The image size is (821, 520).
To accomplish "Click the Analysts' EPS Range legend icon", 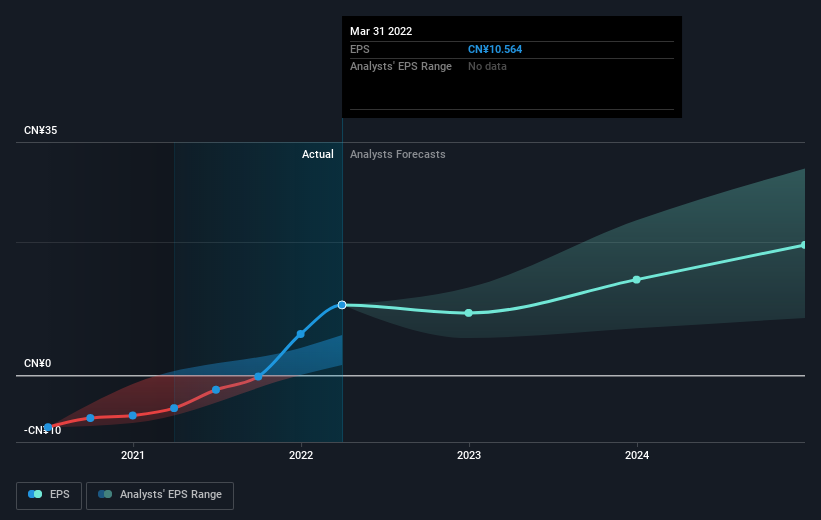I will click(105, 494).
